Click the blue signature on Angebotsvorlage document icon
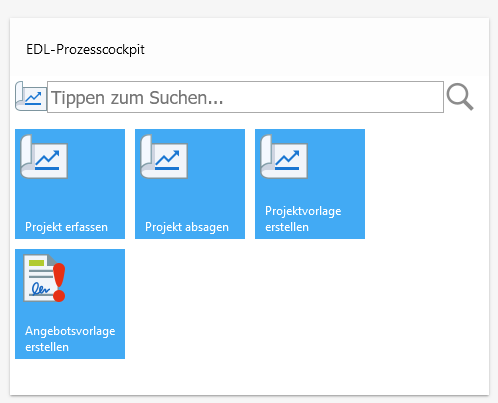The width and height of the screenshot is (498, 403). click(x=40, y=289)
